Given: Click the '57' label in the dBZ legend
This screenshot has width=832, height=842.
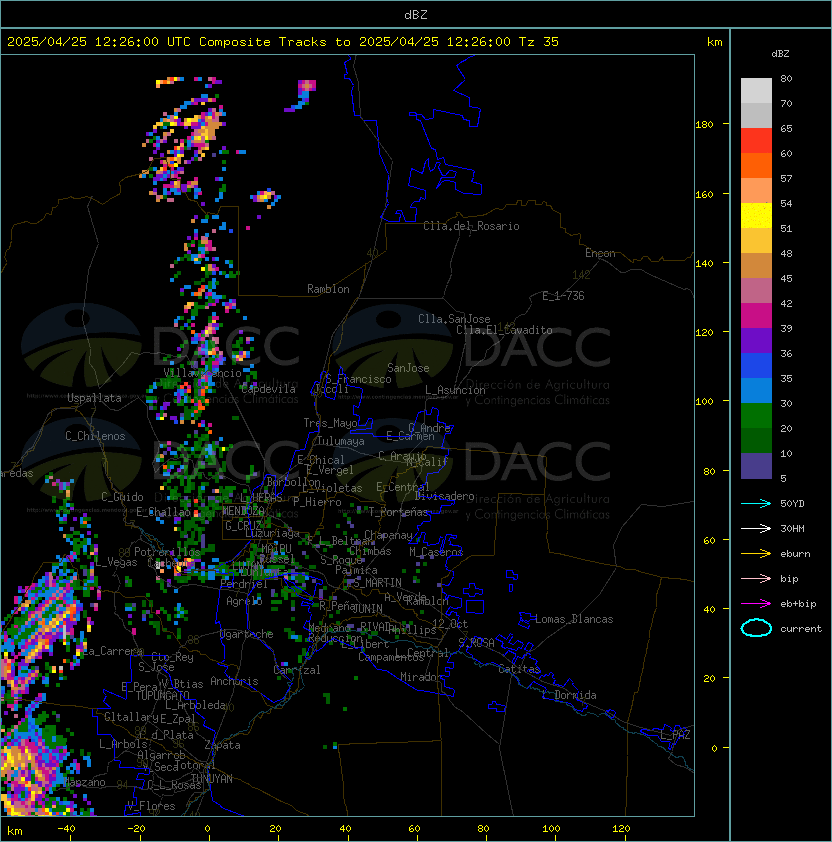Looking at the screenshot, I should tap(786, 179).
